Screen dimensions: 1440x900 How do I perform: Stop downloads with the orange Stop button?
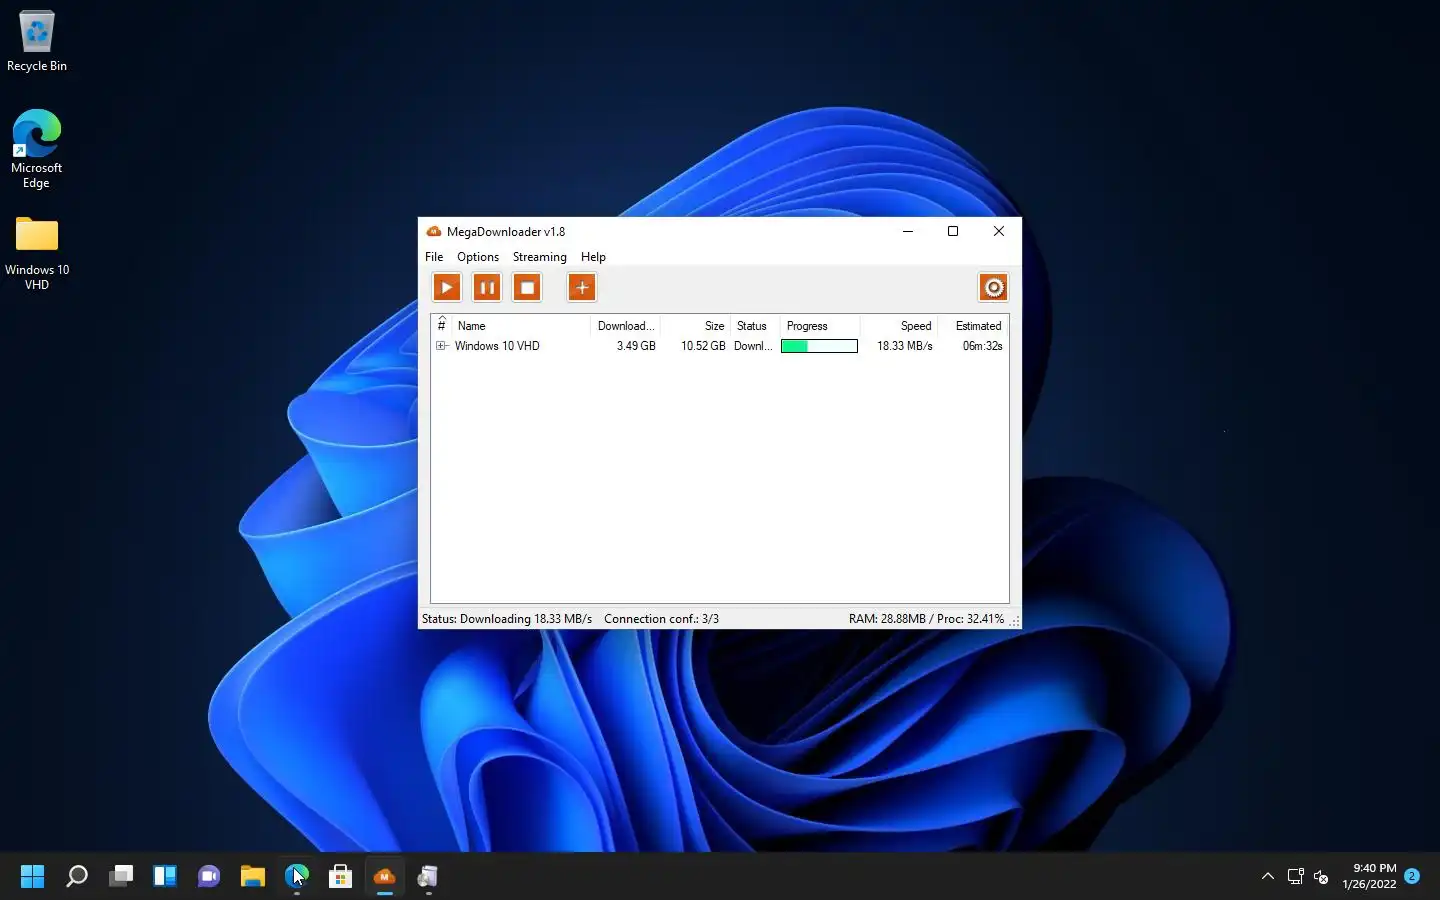click(527, 288)
